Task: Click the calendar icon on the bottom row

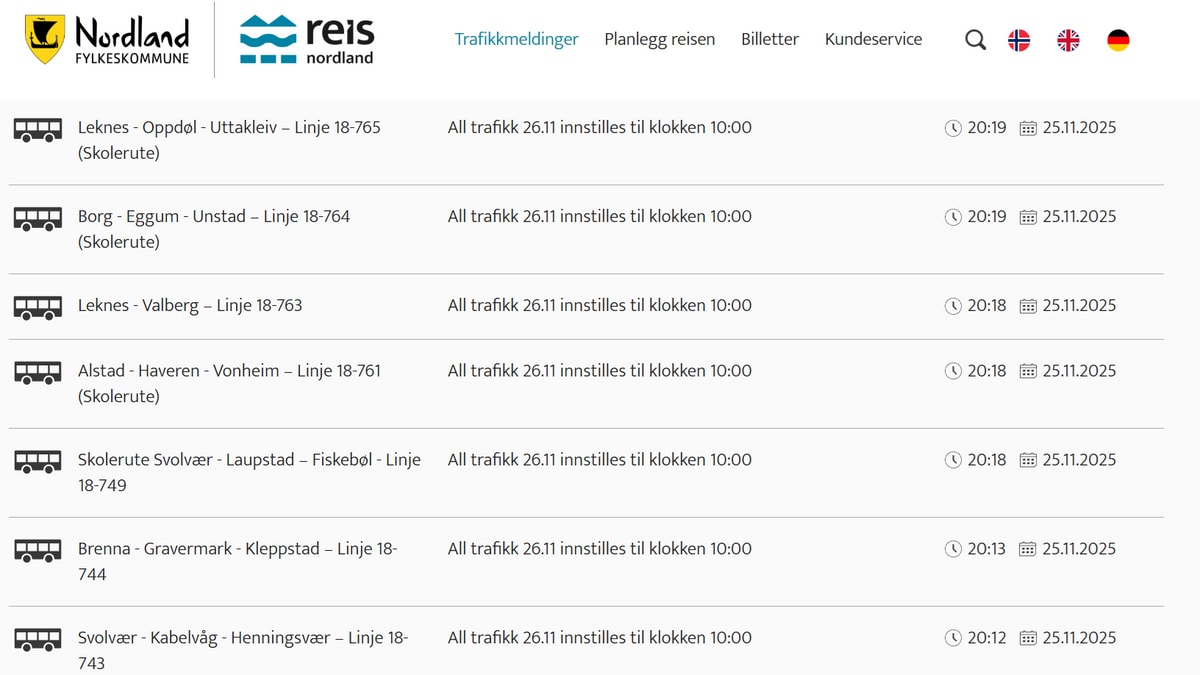Action: click(1027, 637)
